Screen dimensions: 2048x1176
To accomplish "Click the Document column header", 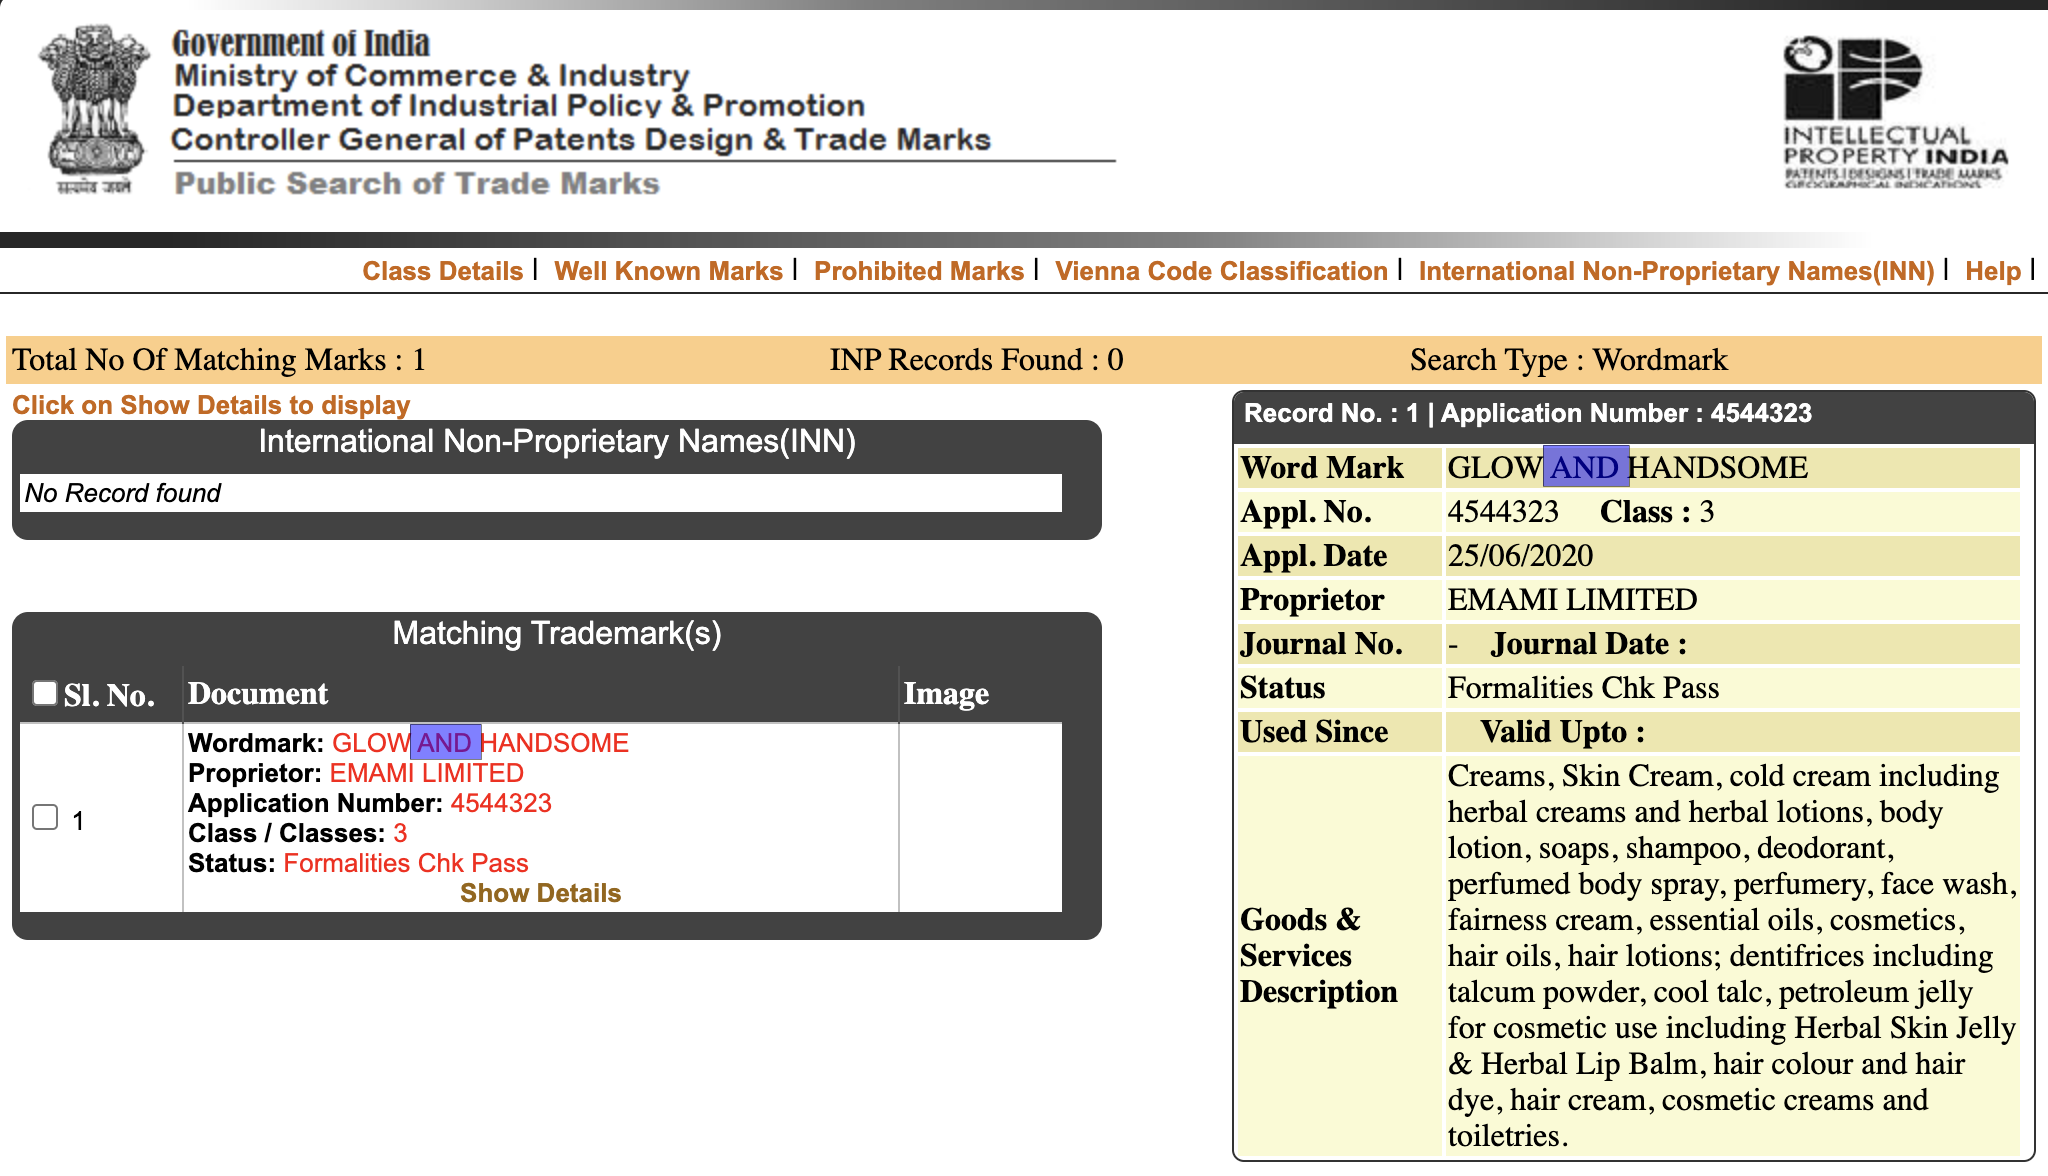I will point(258,694).
